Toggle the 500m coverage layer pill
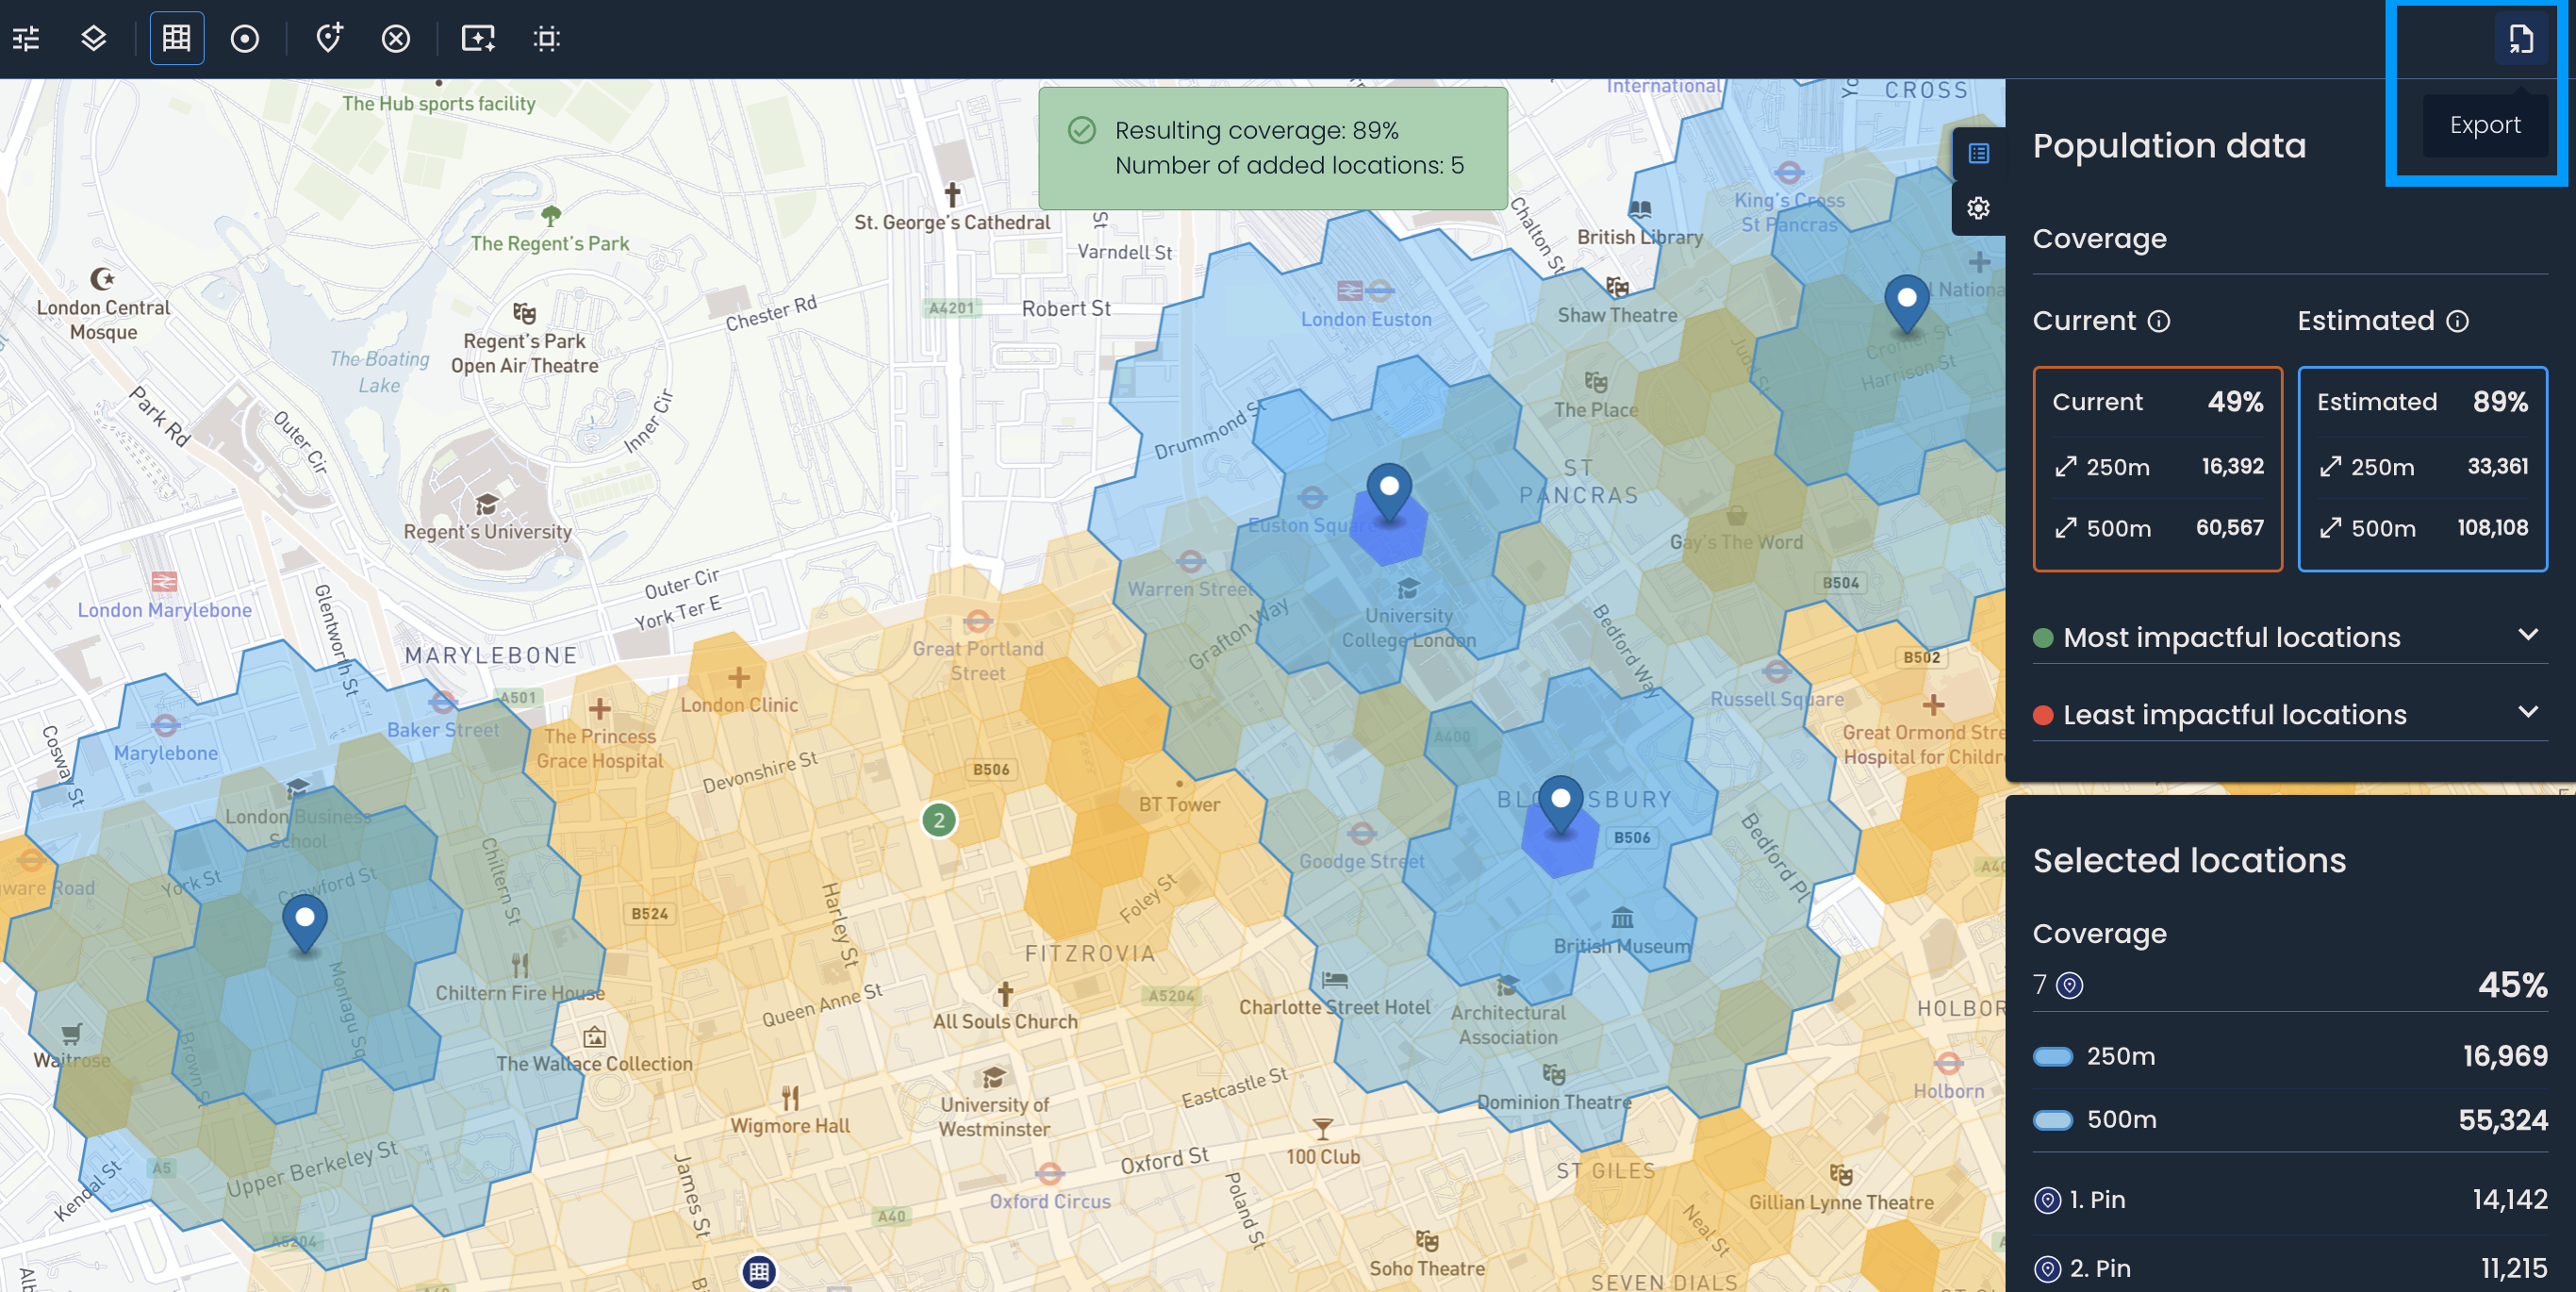This screenshot has height=1292, width=2576. click(2053, 1120)
